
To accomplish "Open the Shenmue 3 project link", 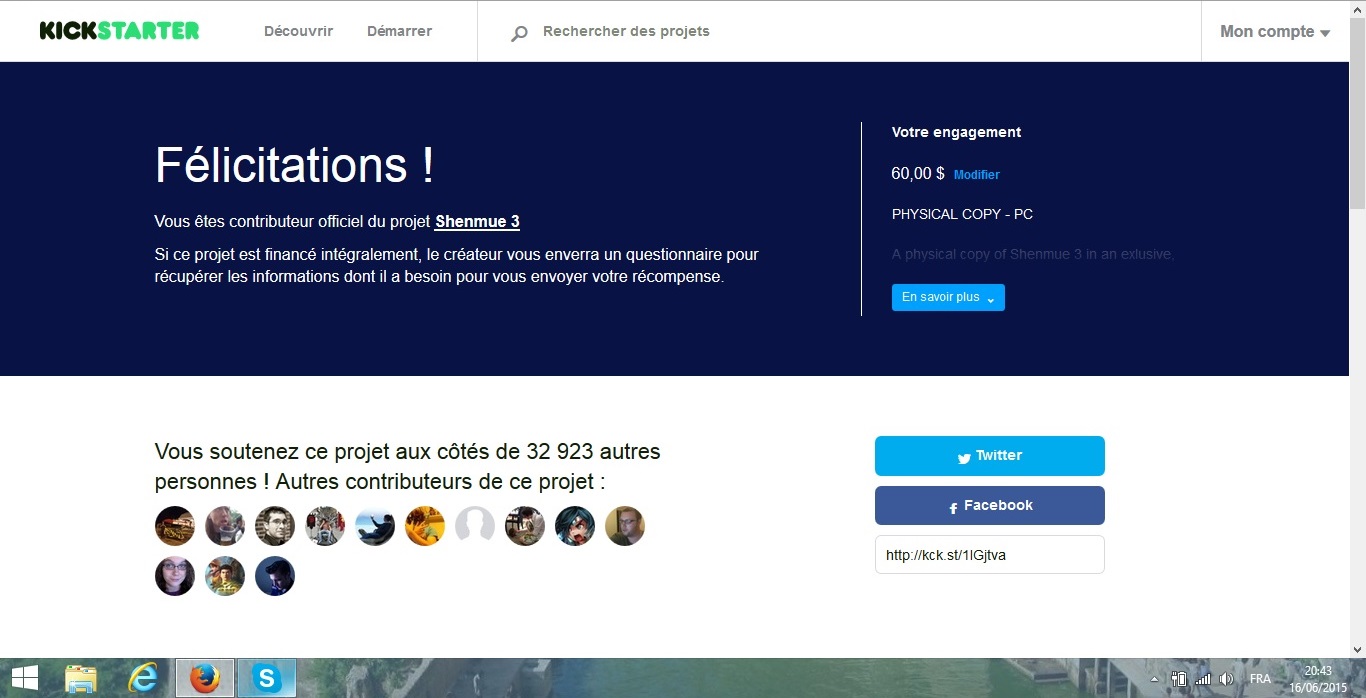I will pos(477,222).
